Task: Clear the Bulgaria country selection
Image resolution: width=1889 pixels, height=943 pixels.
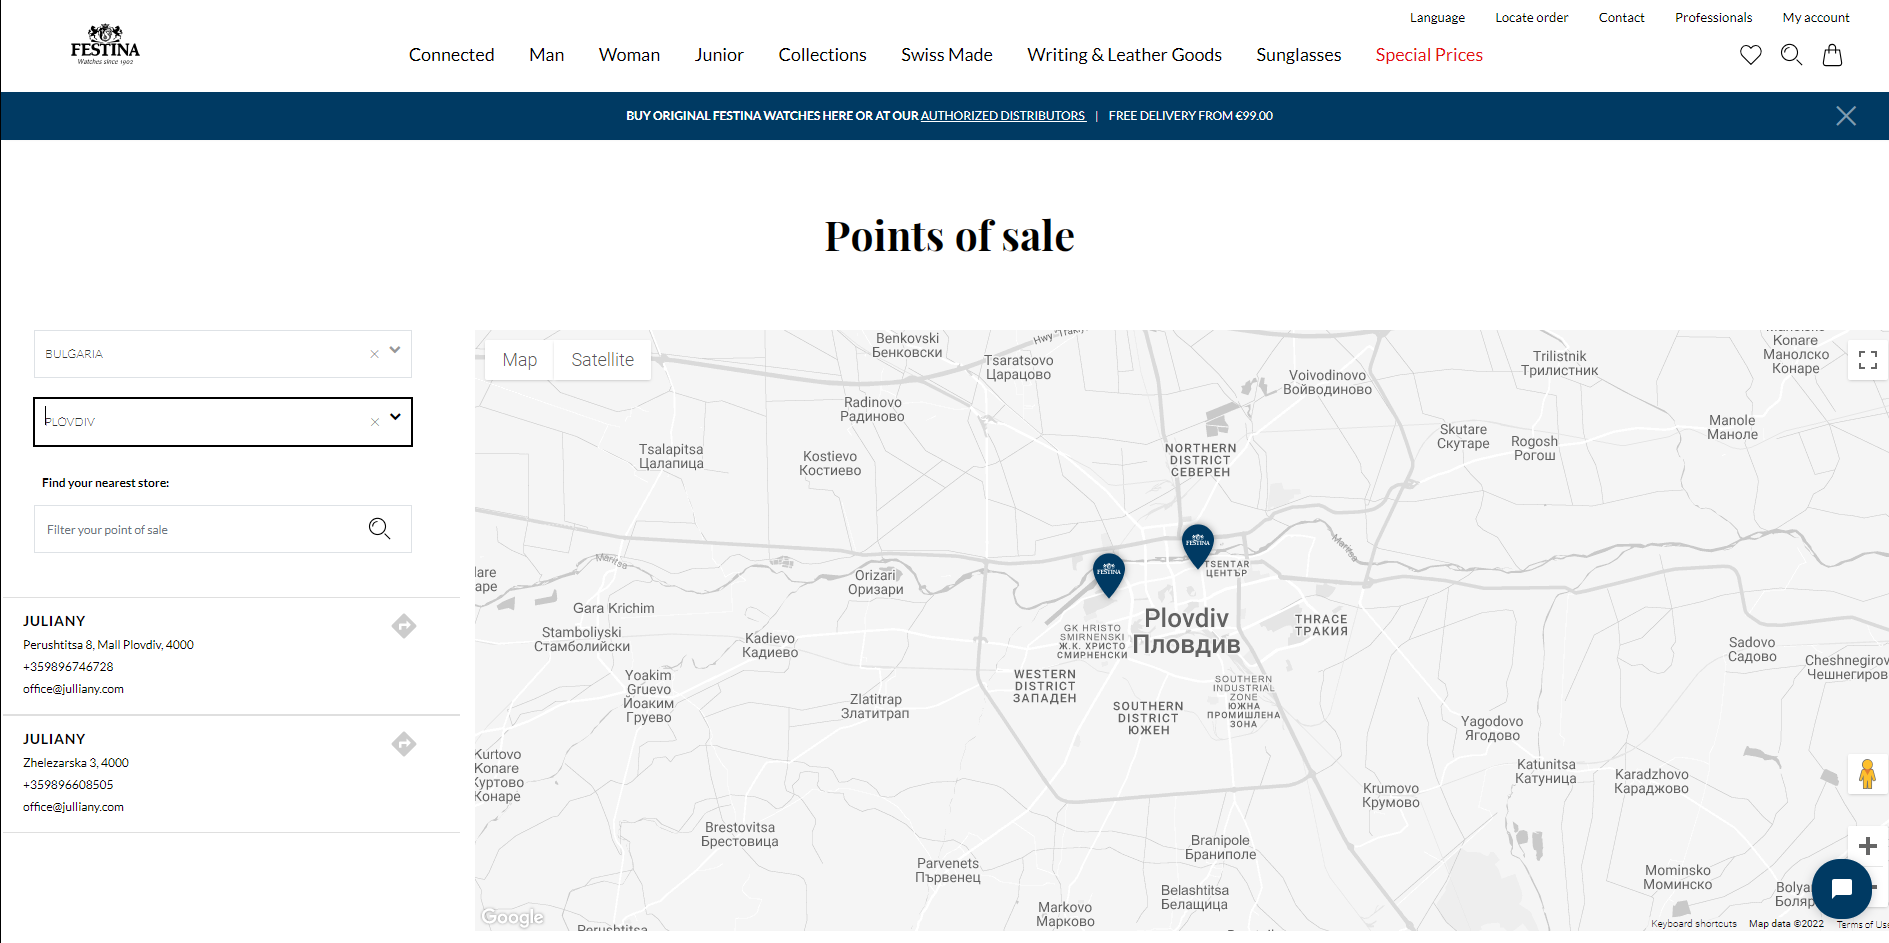Action: point(374,354)
